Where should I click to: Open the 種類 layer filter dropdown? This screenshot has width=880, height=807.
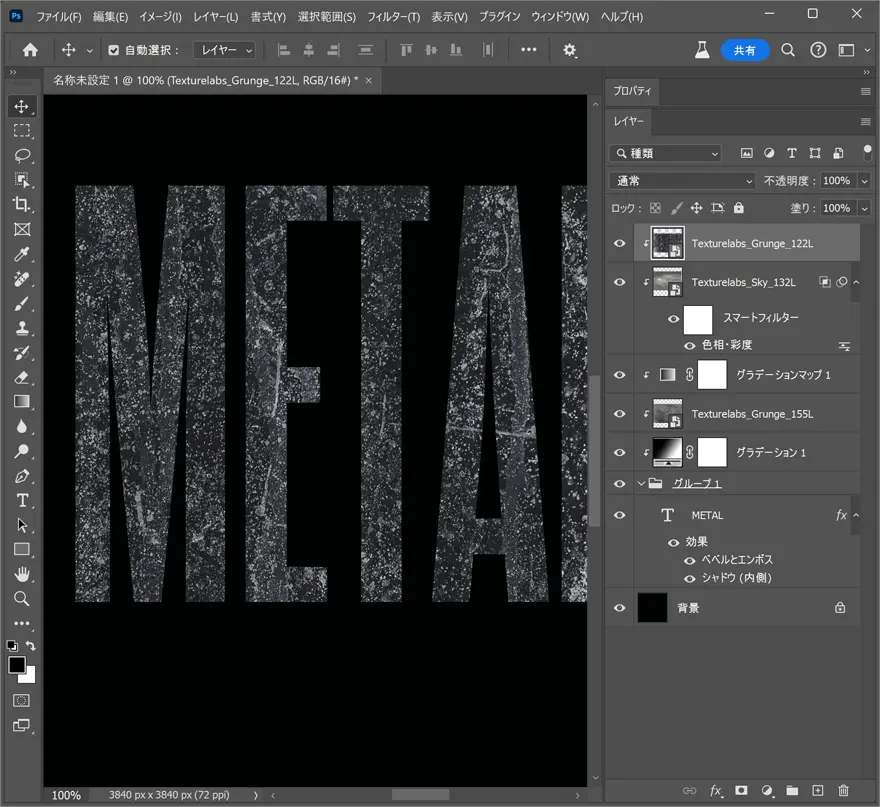[666, 153]
